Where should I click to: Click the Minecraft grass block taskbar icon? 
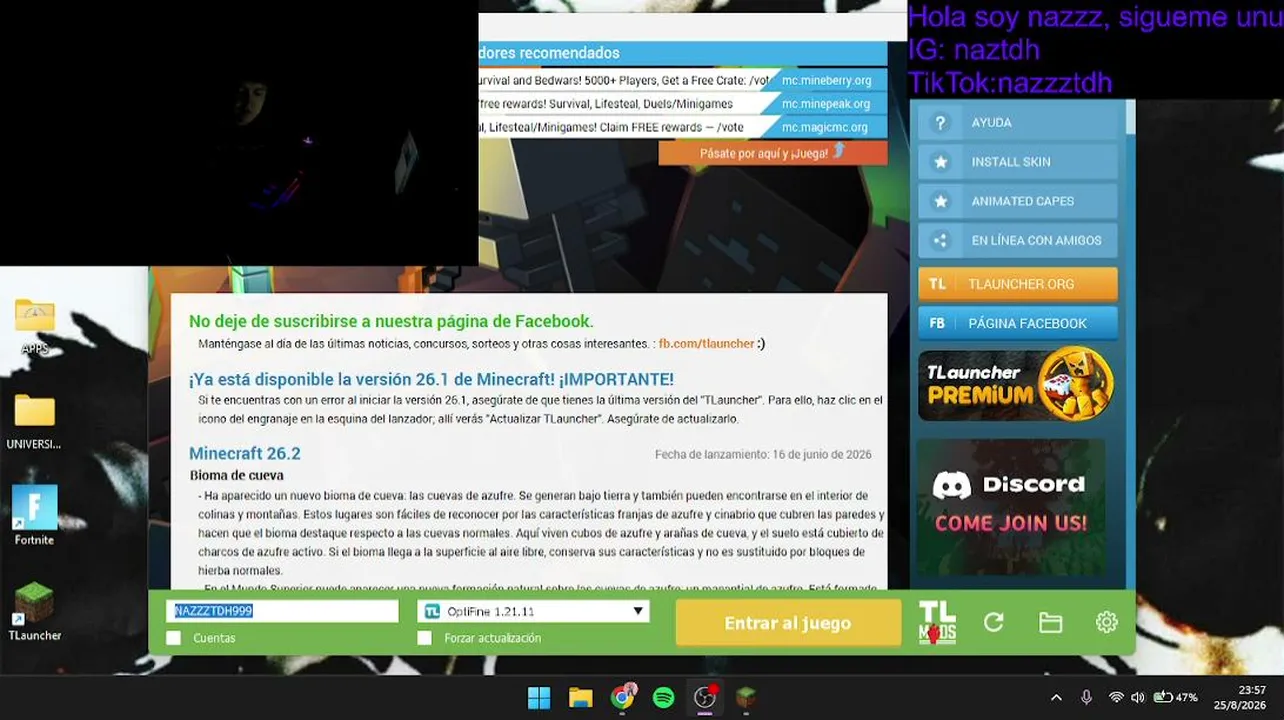pos(746,697)
